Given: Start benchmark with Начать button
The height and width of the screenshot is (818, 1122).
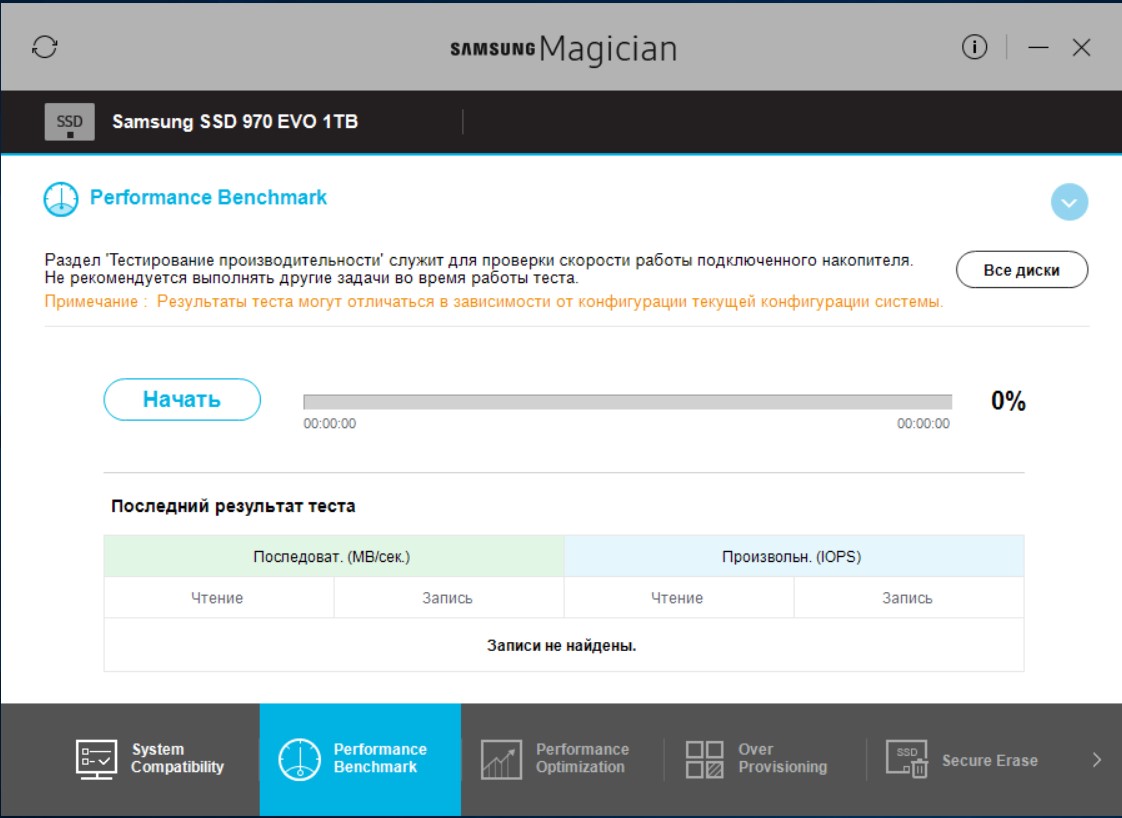Looking at the screenshot, I should [x=182, y=399].
